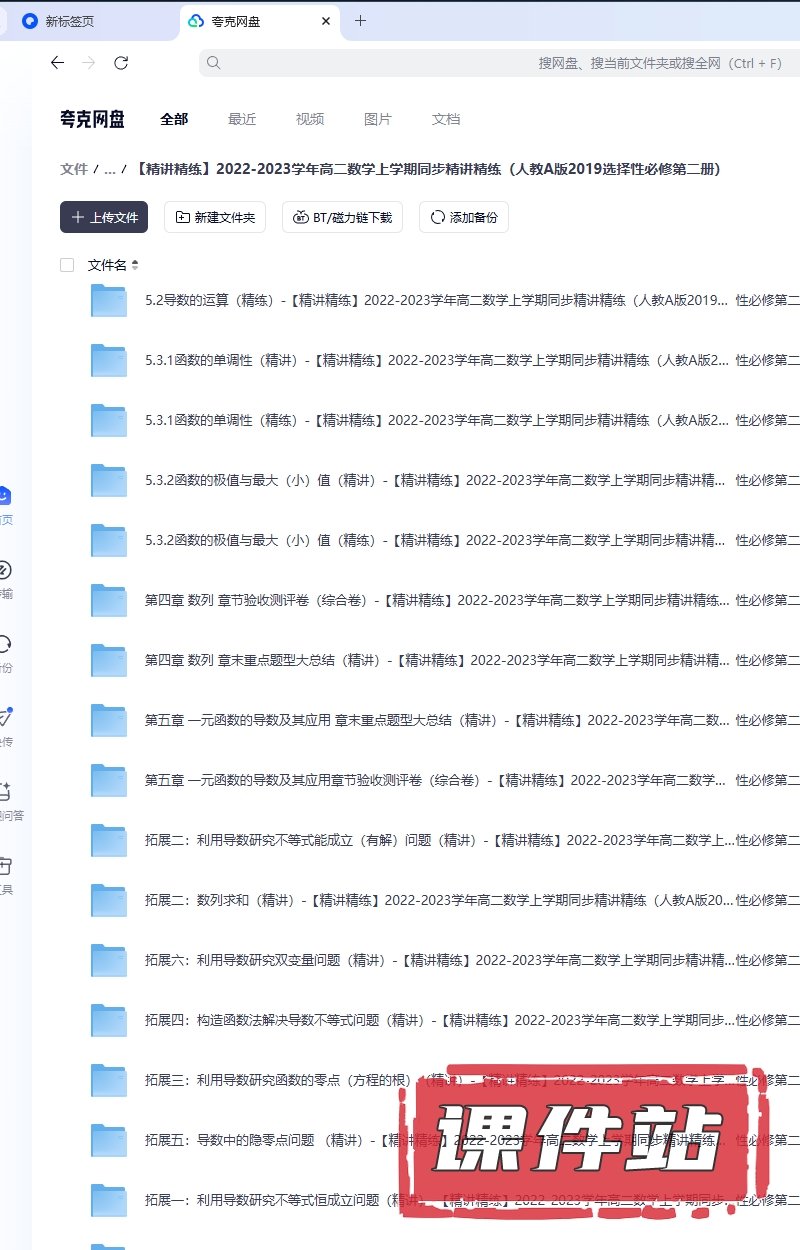This screenshot has width=800, height=1250.
Task: Click the 新建文件夹 button
Action: (x=215, y=217)
